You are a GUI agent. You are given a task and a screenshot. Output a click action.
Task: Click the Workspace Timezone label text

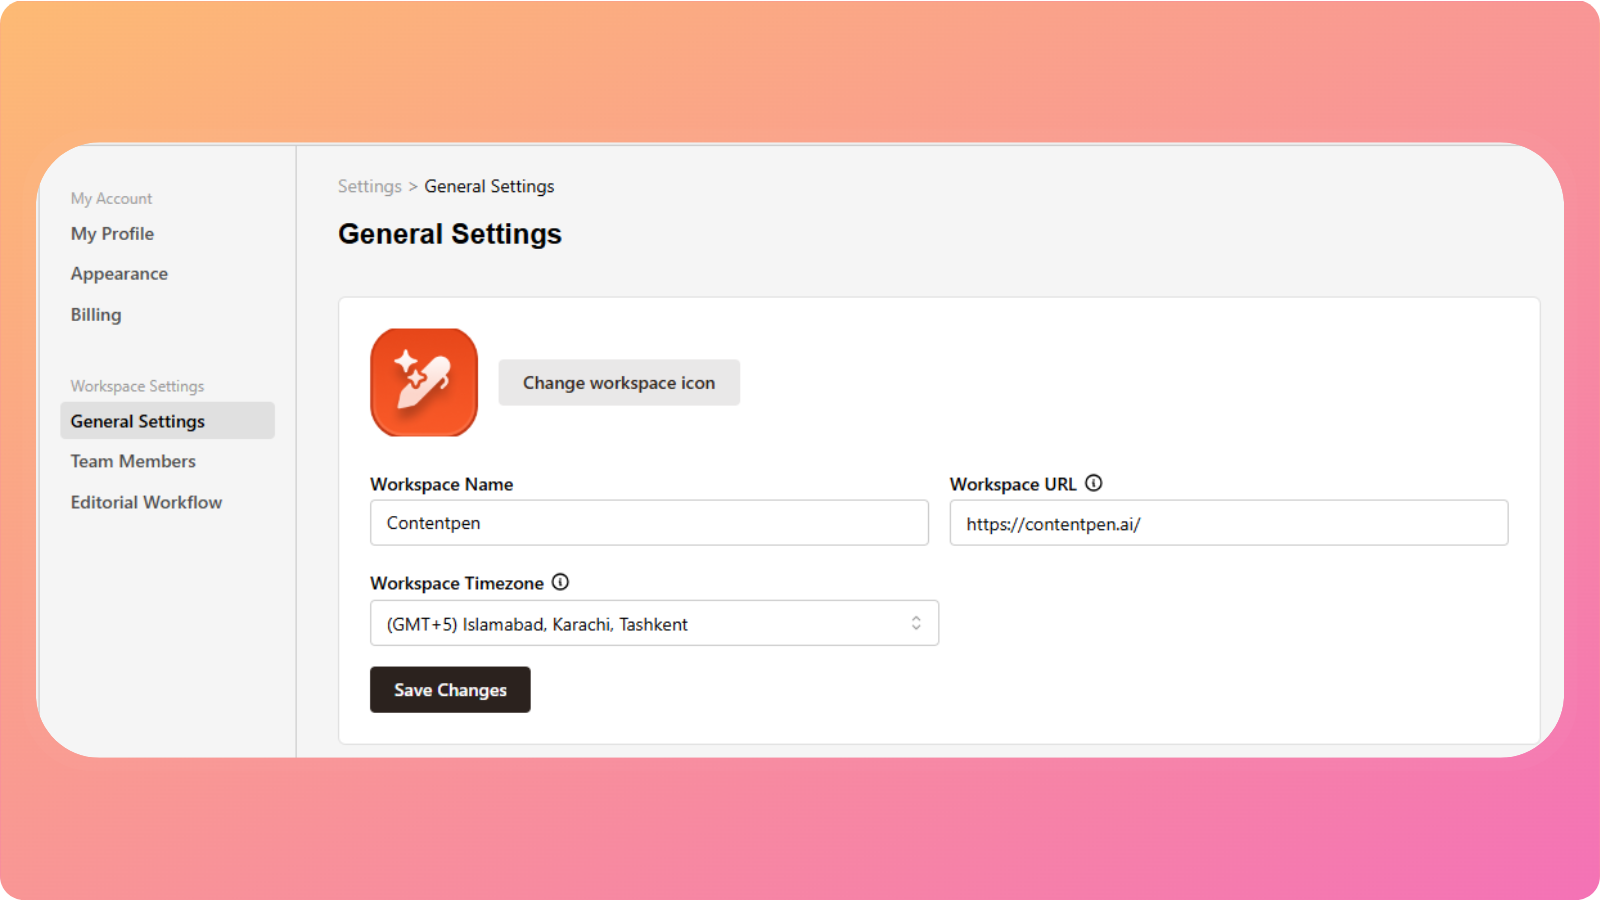tap(457, 583)
